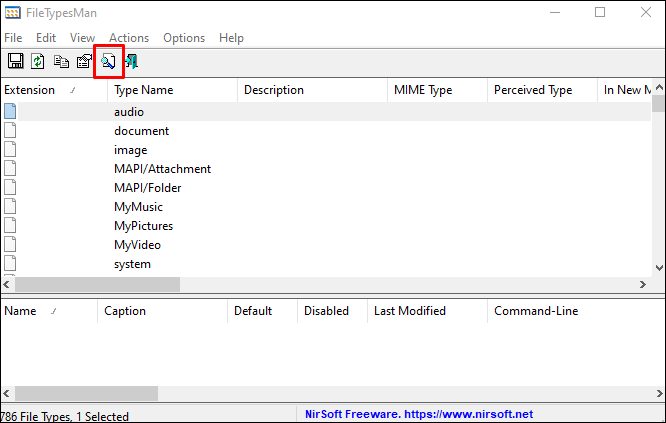Sort lower pane by Name column header
Screen dimensions: 666x423
(49, 311)
